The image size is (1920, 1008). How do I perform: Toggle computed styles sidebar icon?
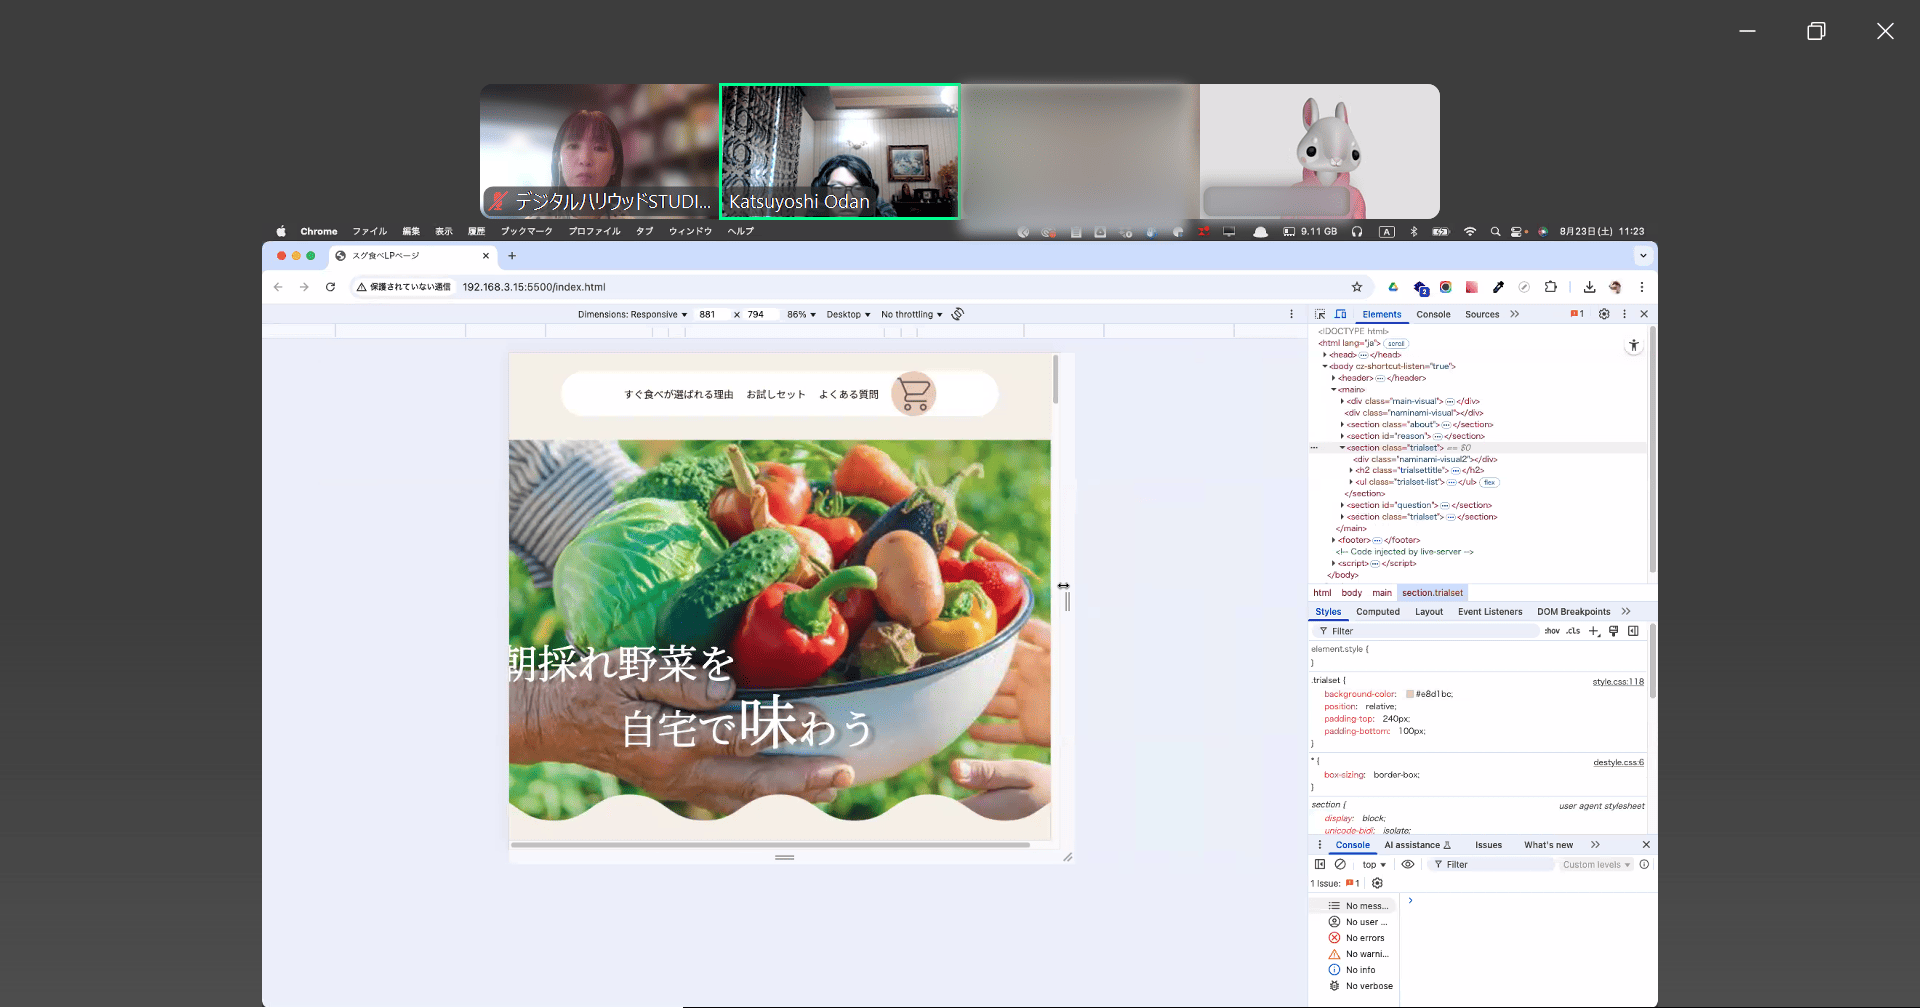(x=1633, y=631)
